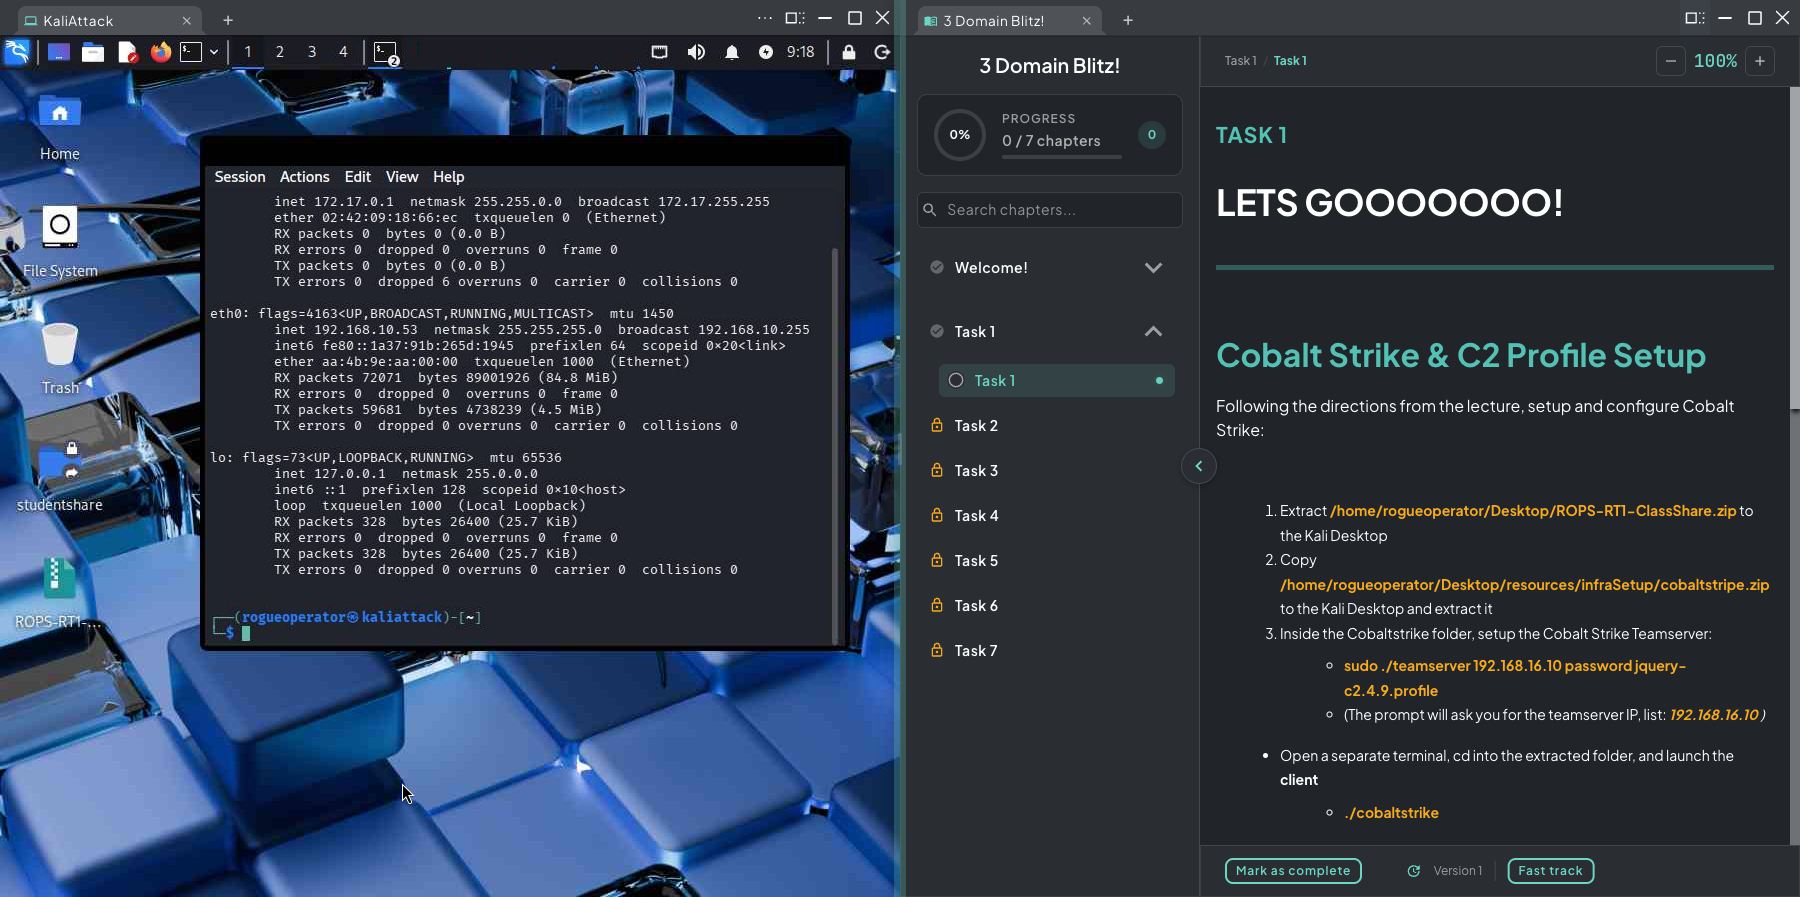Click the Search chapters field
The width and height of the screenshot is (1800, 897).
click(x=1050, y=210)
